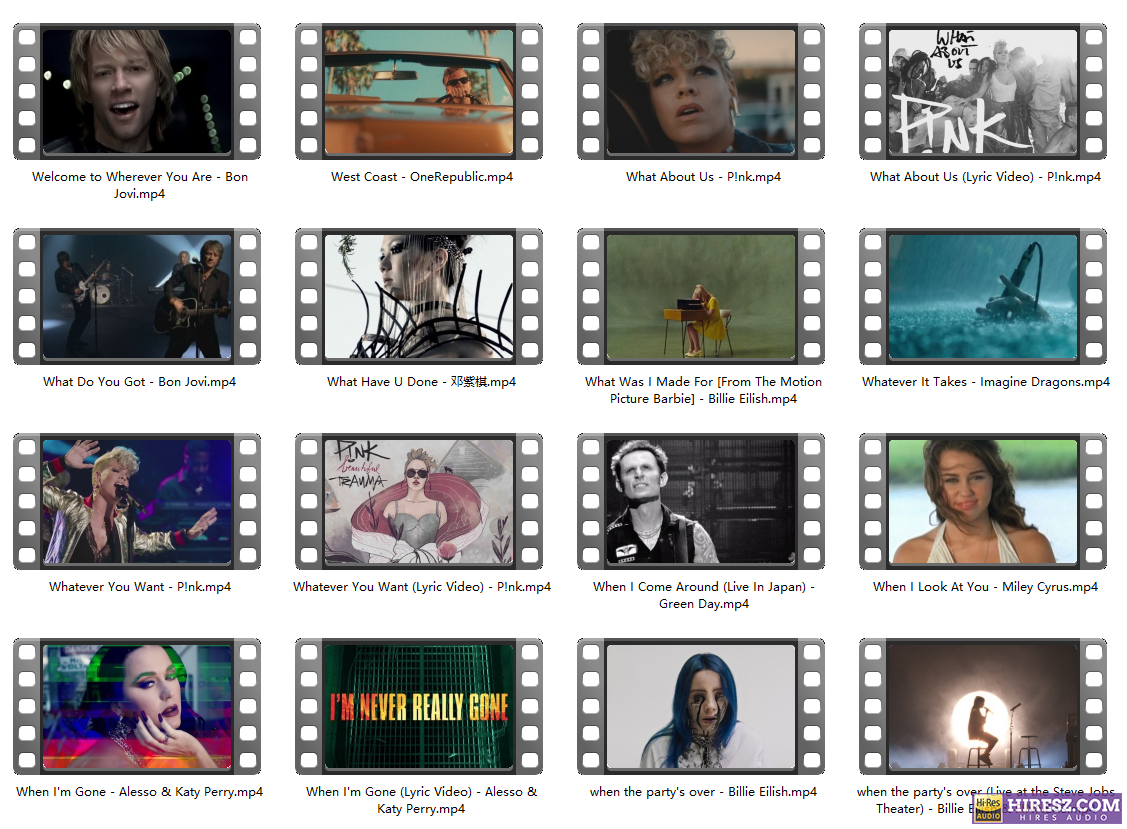Click filename 'What Do You Got - Bon Jovi.mp4'
The image size is (1127, 829).
139,382
